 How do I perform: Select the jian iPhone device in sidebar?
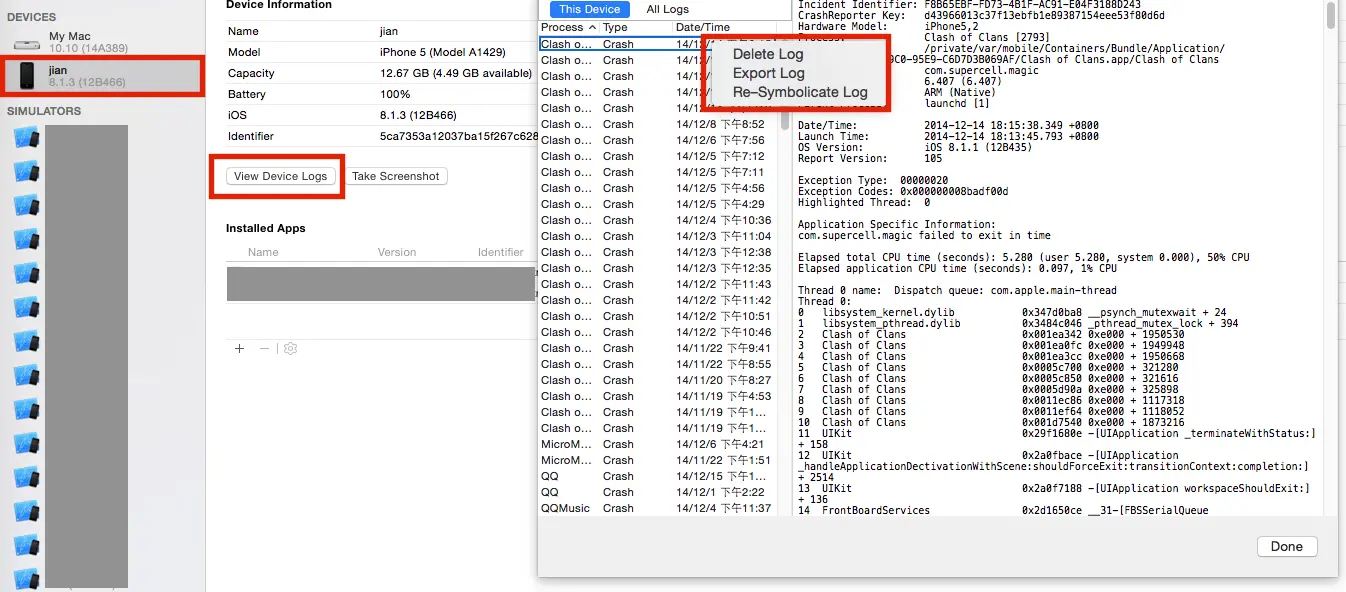click(102, 76)
